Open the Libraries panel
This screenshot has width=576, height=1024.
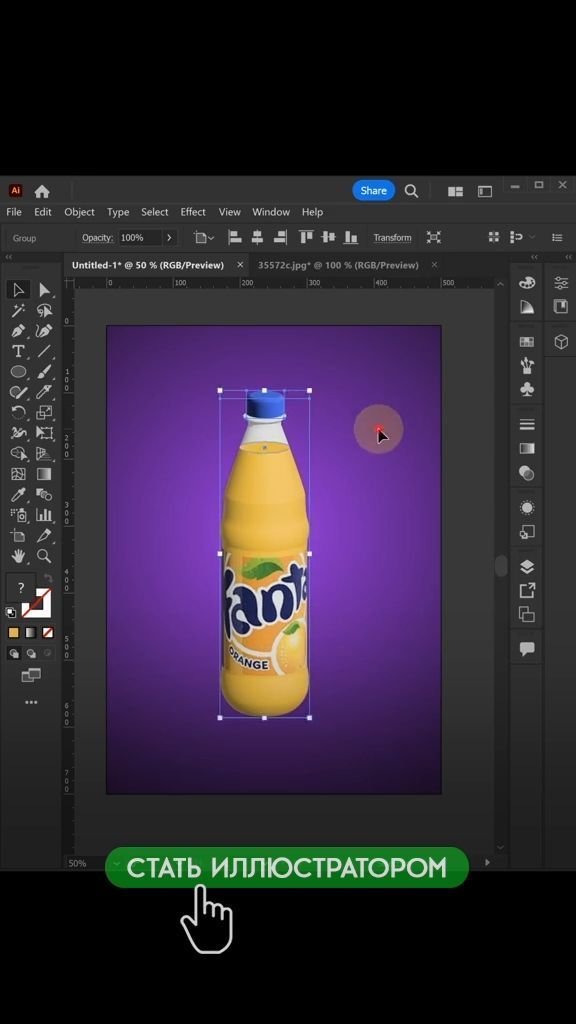pos(561,306)
